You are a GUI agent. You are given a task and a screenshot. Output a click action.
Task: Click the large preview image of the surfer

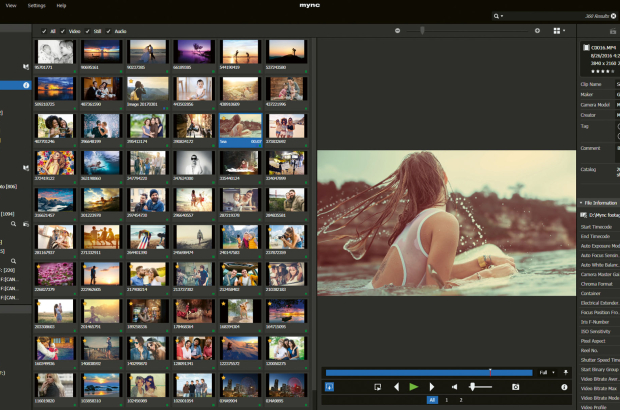point(446,223)
